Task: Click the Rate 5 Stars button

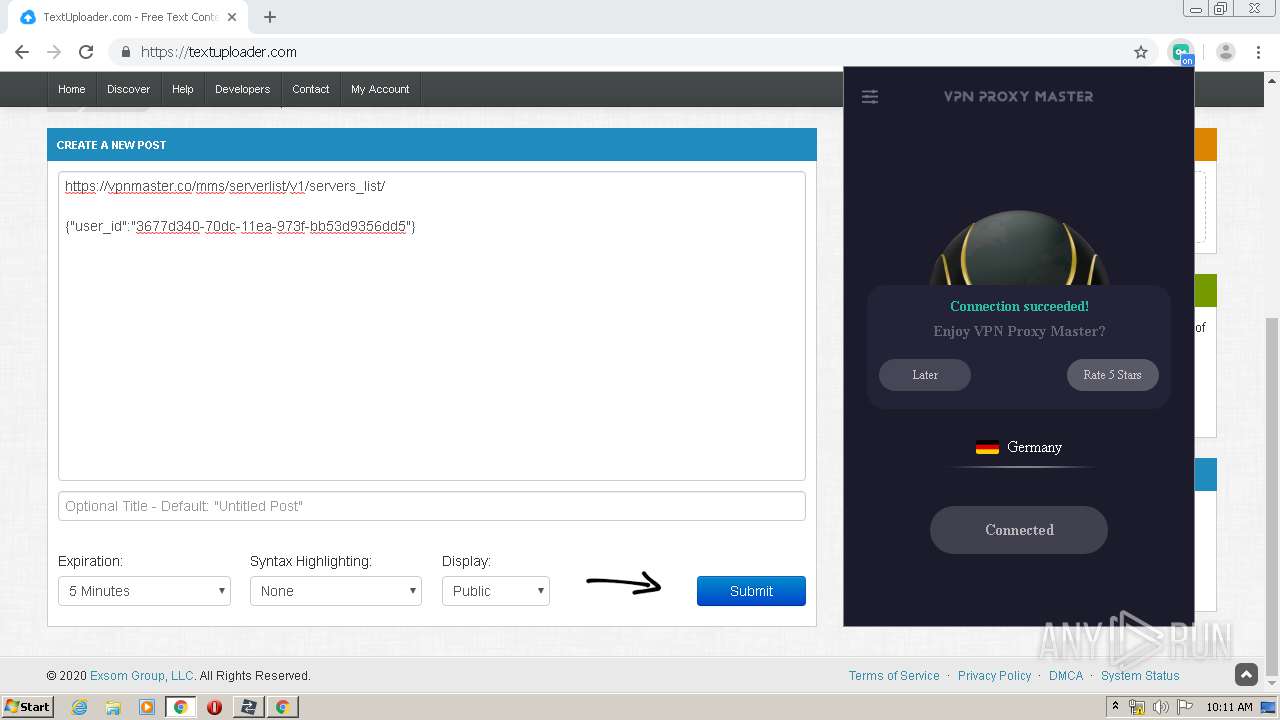Action: [1112, 375]
